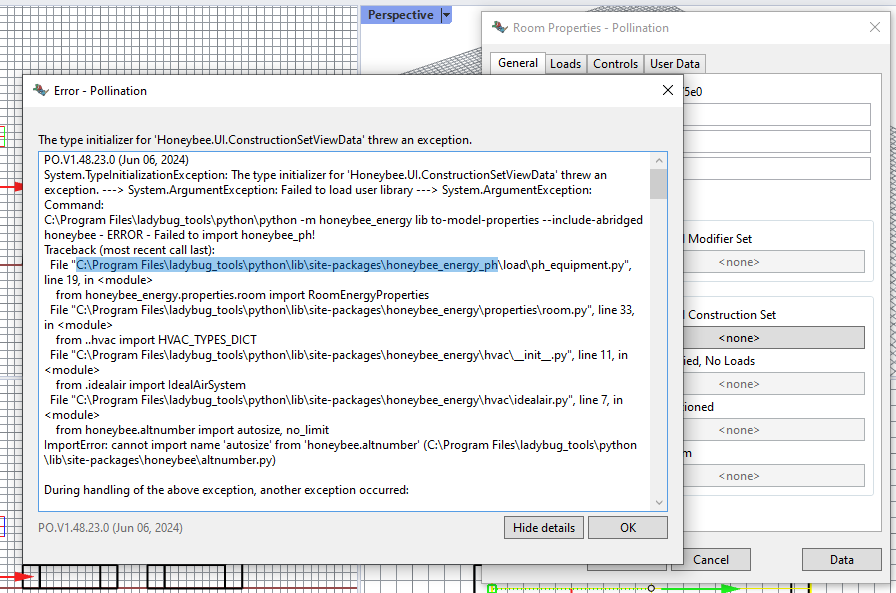The width and height of the screenshot is (896, 593).
Task: Click the error summary message above the details box
Action: click(x=255, y=140)
